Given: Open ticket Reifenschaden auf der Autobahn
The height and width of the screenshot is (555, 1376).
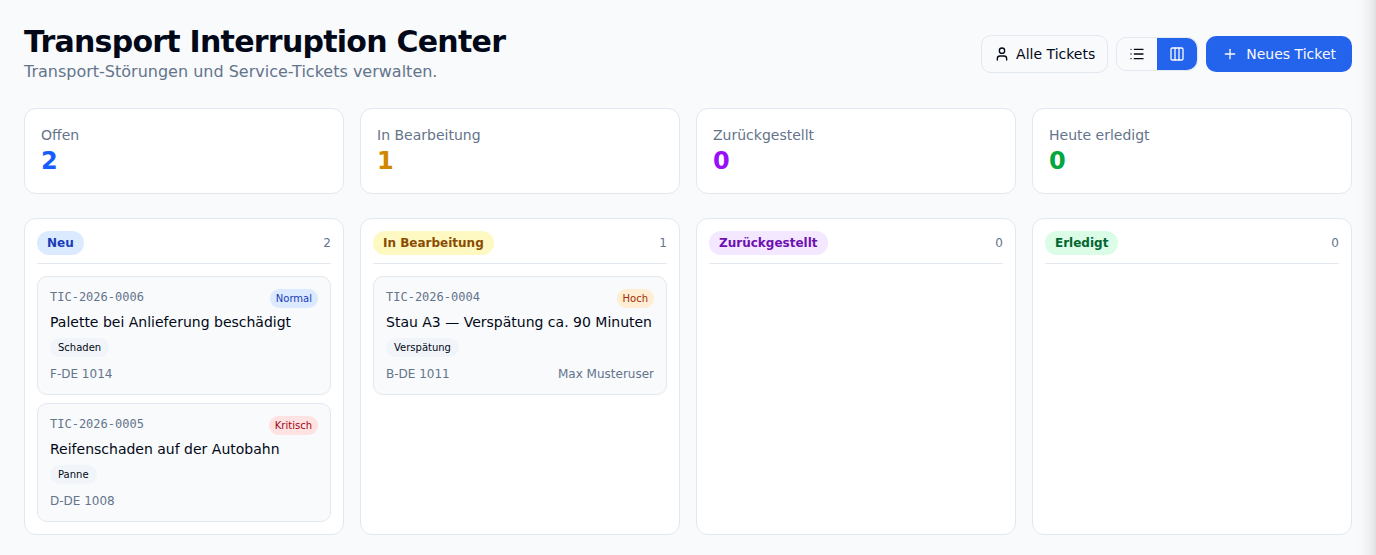Looking at the screenshot, I should pyautogui.click(x=184, y=462).
